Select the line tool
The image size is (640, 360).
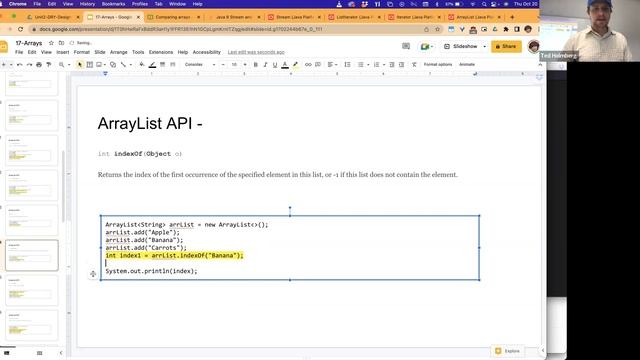[123, 64]
